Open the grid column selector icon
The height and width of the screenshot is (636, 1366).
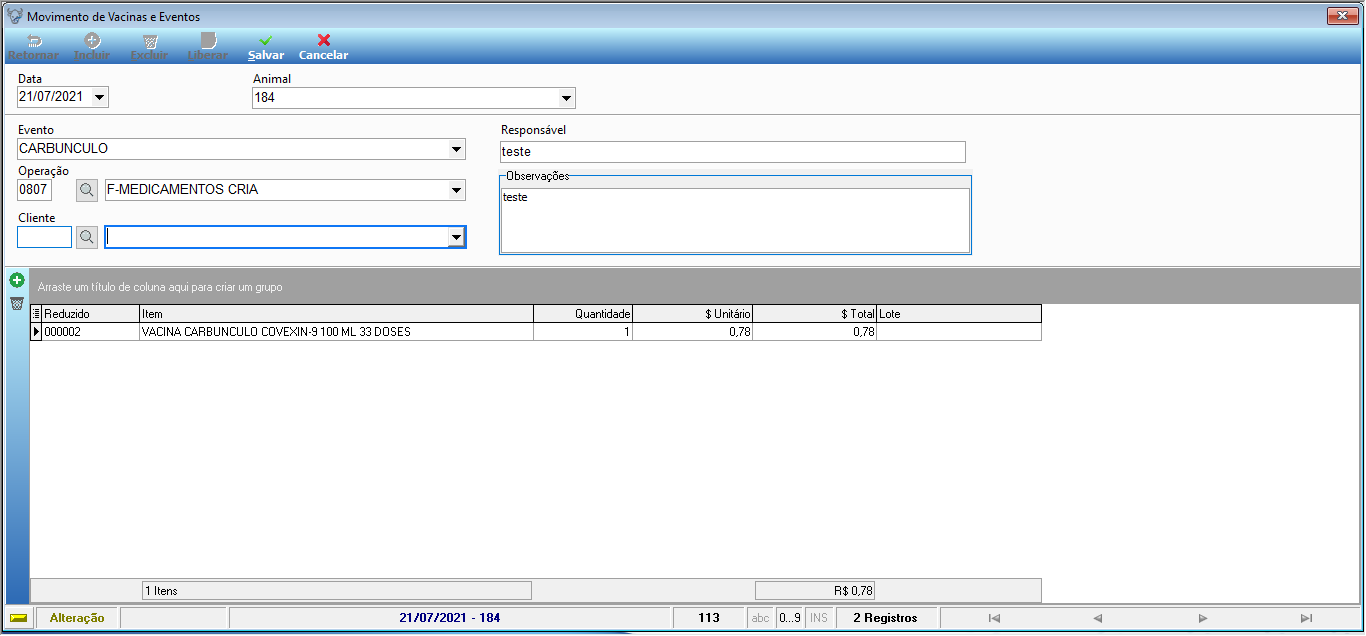coord(37,314)
